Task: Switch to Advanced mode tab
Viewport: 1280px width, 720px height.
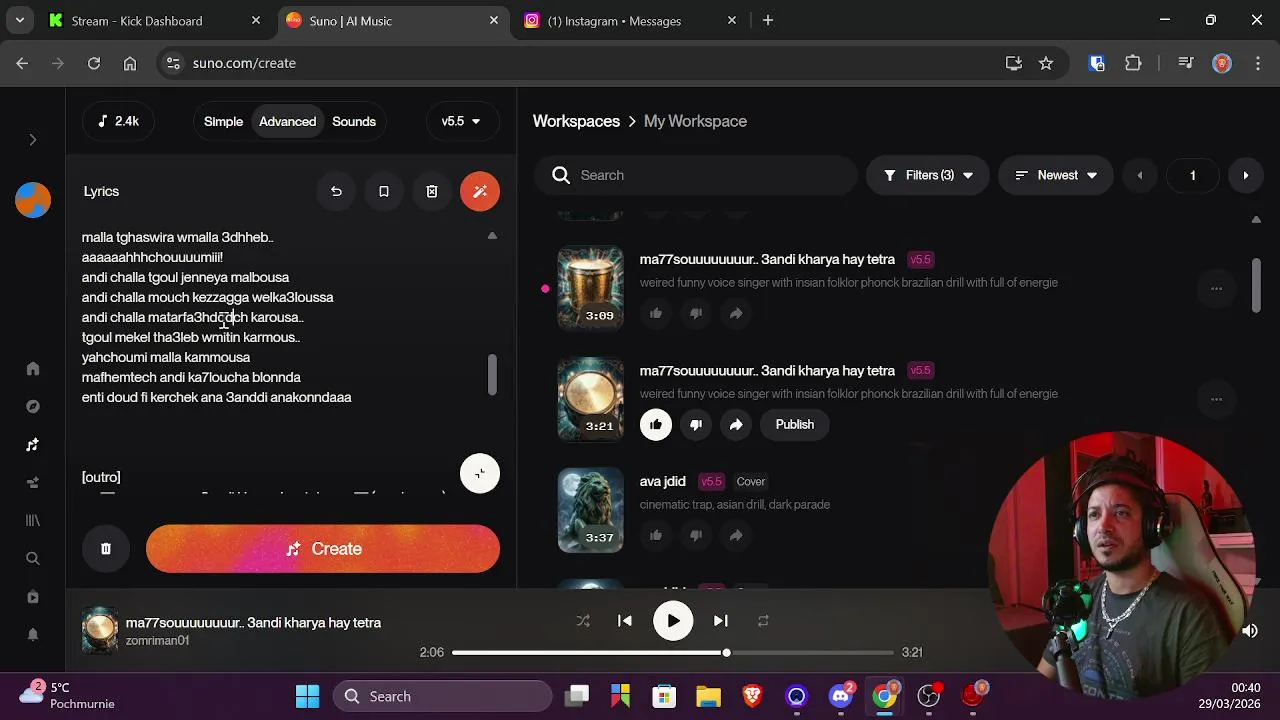Action: pyautogui.click(x=287, y=121)
